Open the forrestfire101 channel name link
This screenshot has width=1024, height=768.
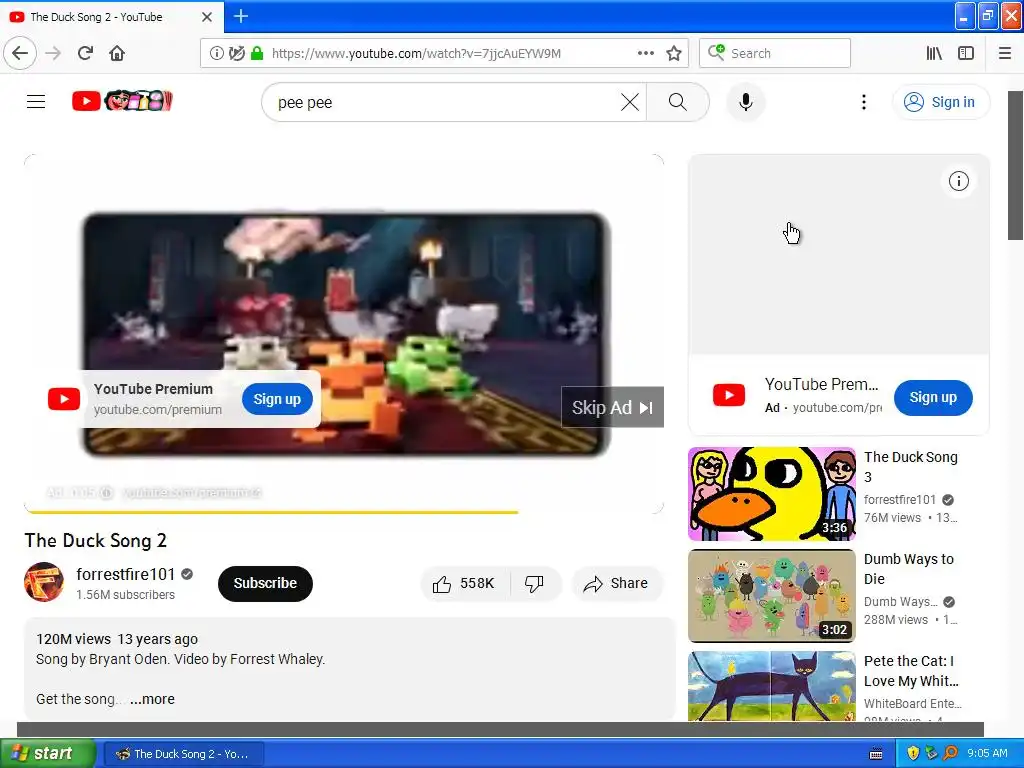[125, 574]
